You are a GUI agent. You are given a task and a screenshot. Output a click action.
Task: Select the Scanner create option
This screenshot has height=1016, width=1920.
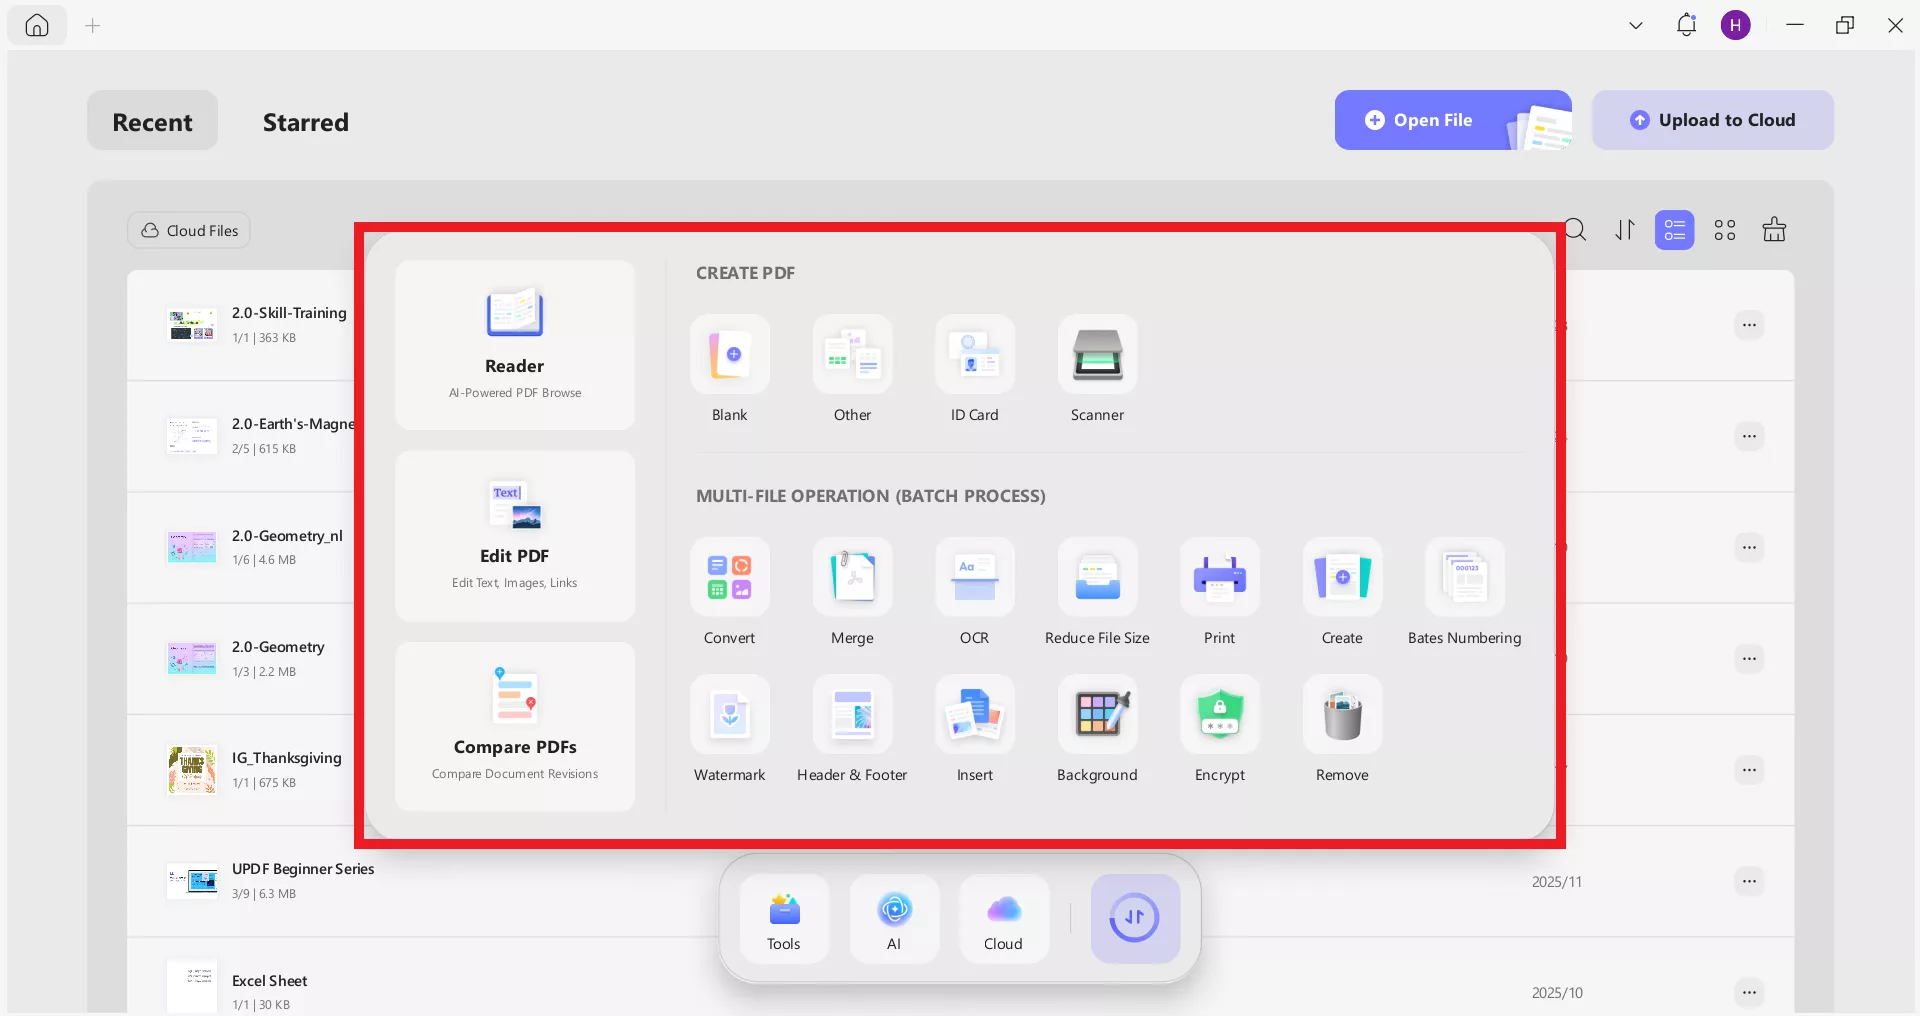click(x=1097, y=355)
